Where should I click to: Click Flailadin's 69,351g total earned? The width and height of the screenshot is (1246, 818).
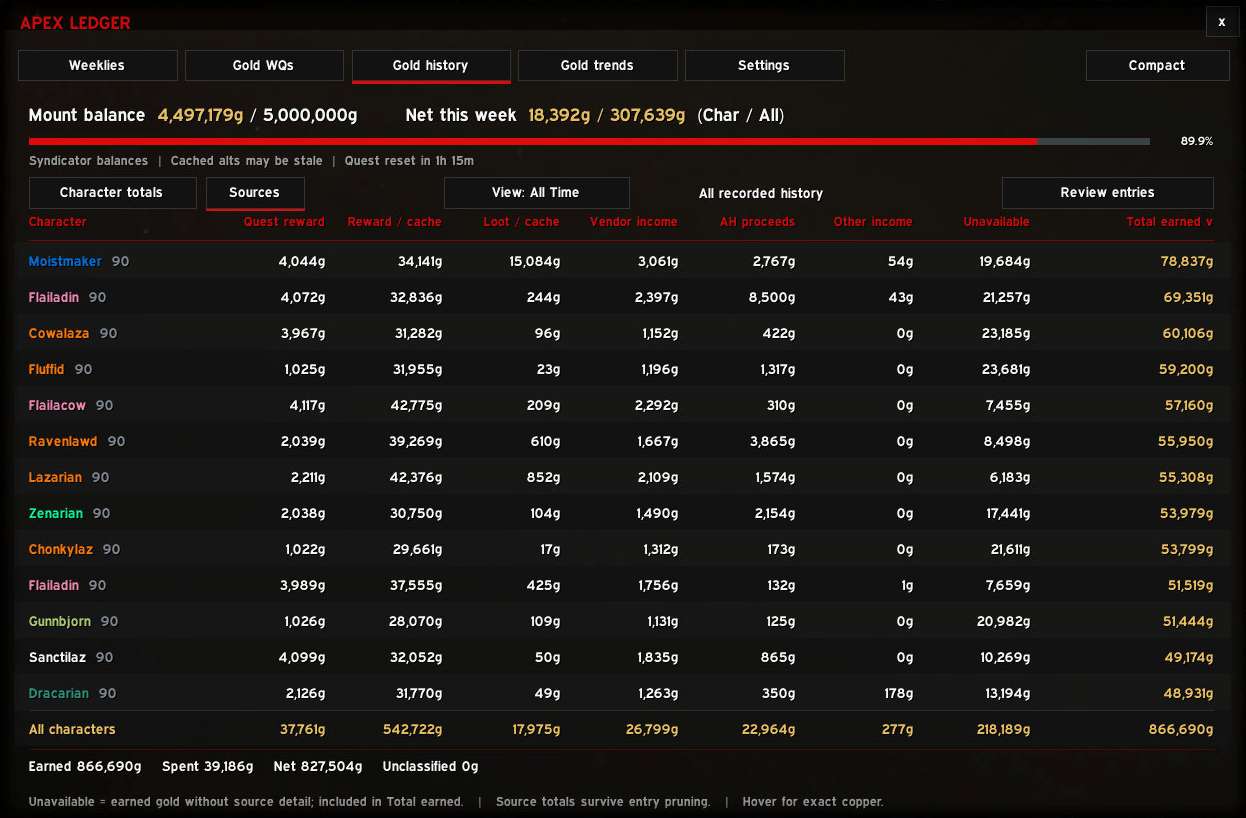click(x=1188, y=297)
